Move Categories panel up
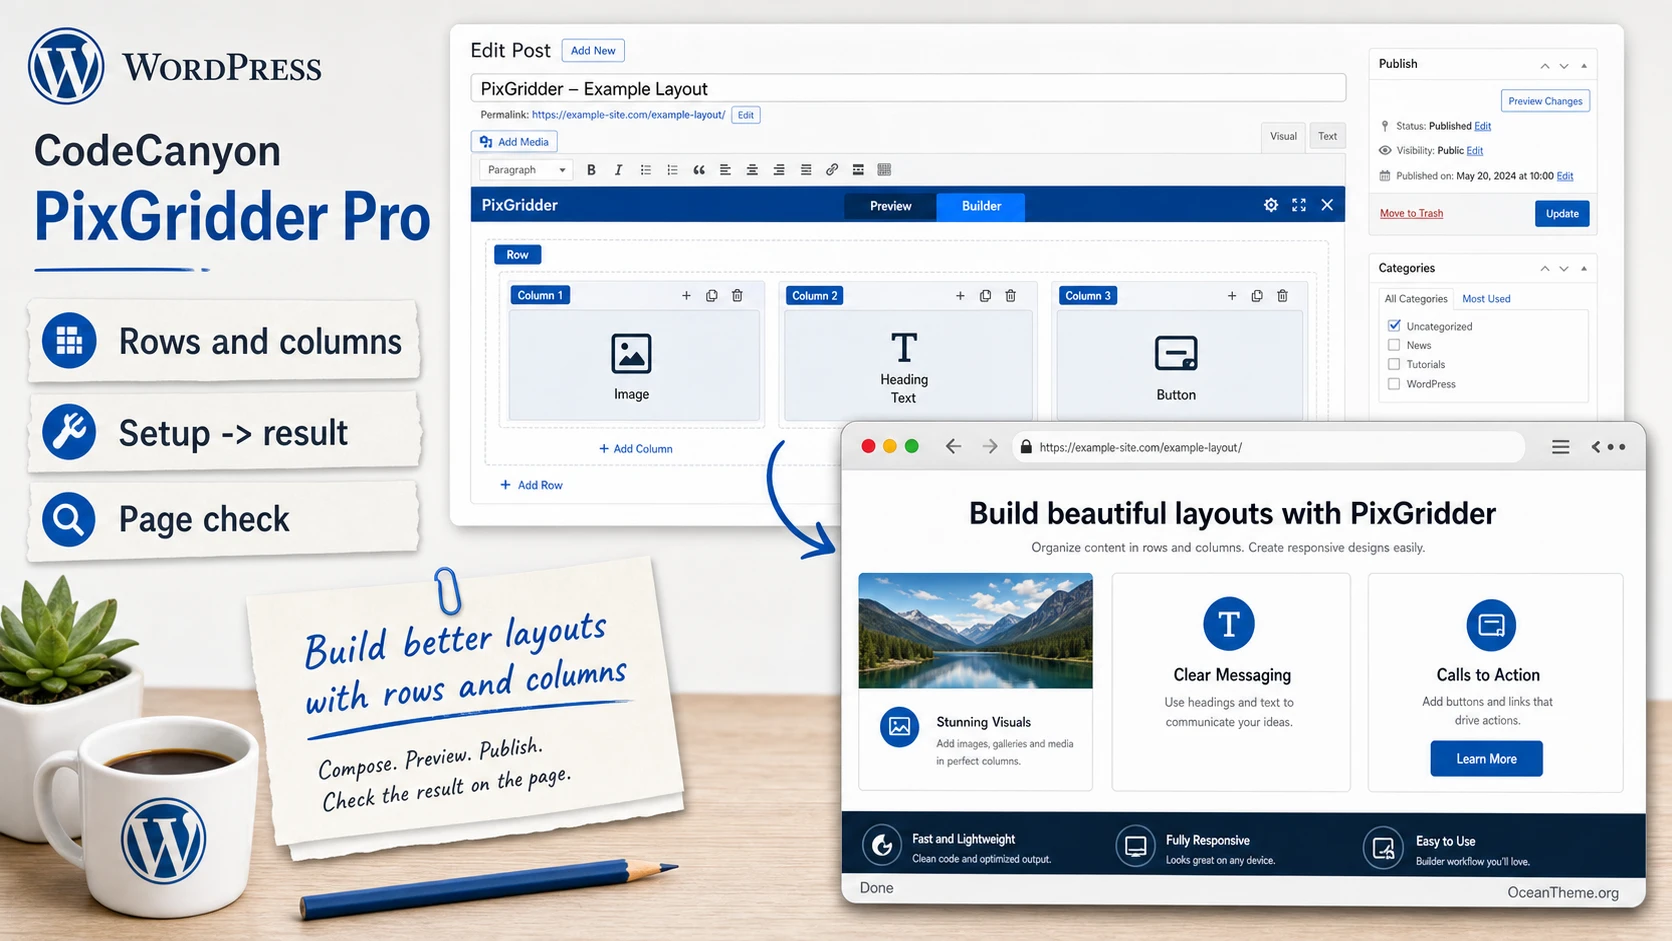The height and width of the screenshot is (941, 1672). [x=1545, y=269]
